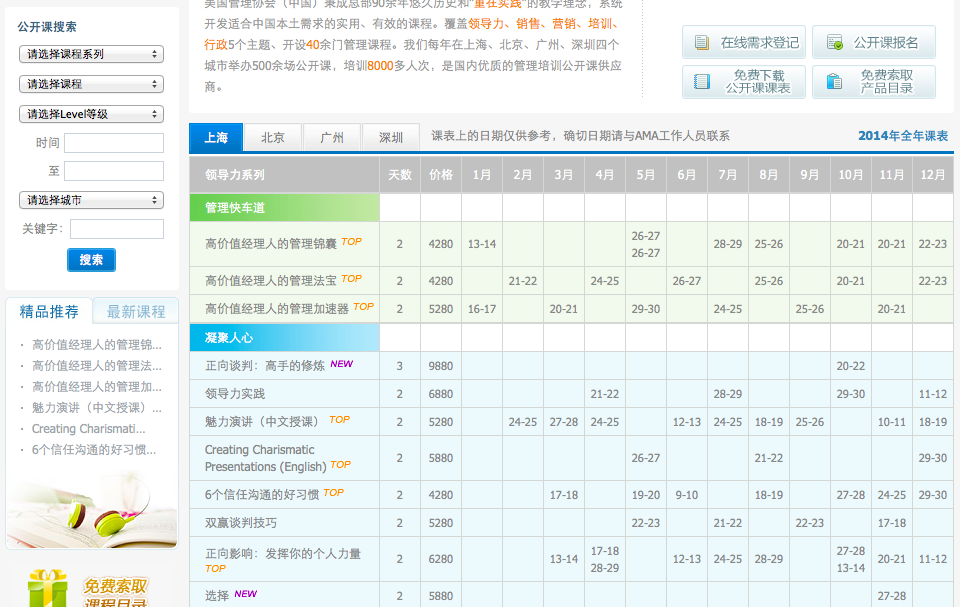The height and width of the screenshot is (607, 962).
Task: Click the 时间 start date field
Action: tap(113, 143)
